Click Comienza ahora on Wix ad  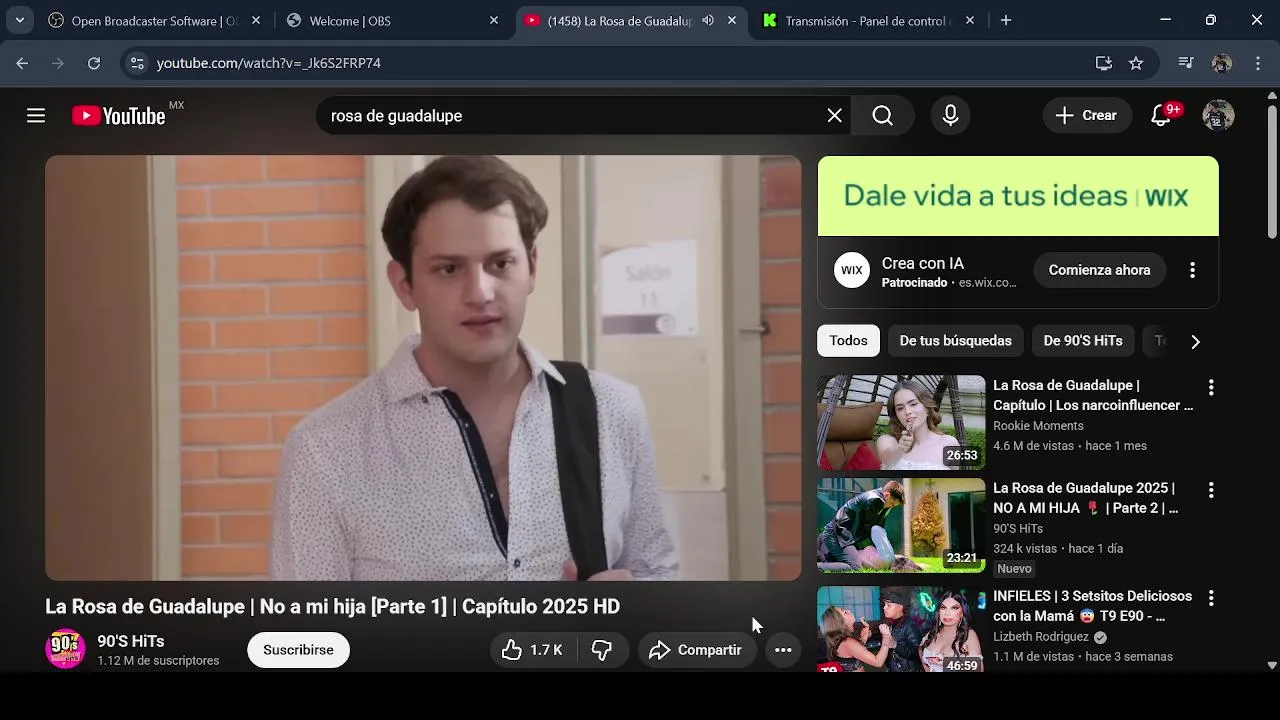(x=1099, y=270)
